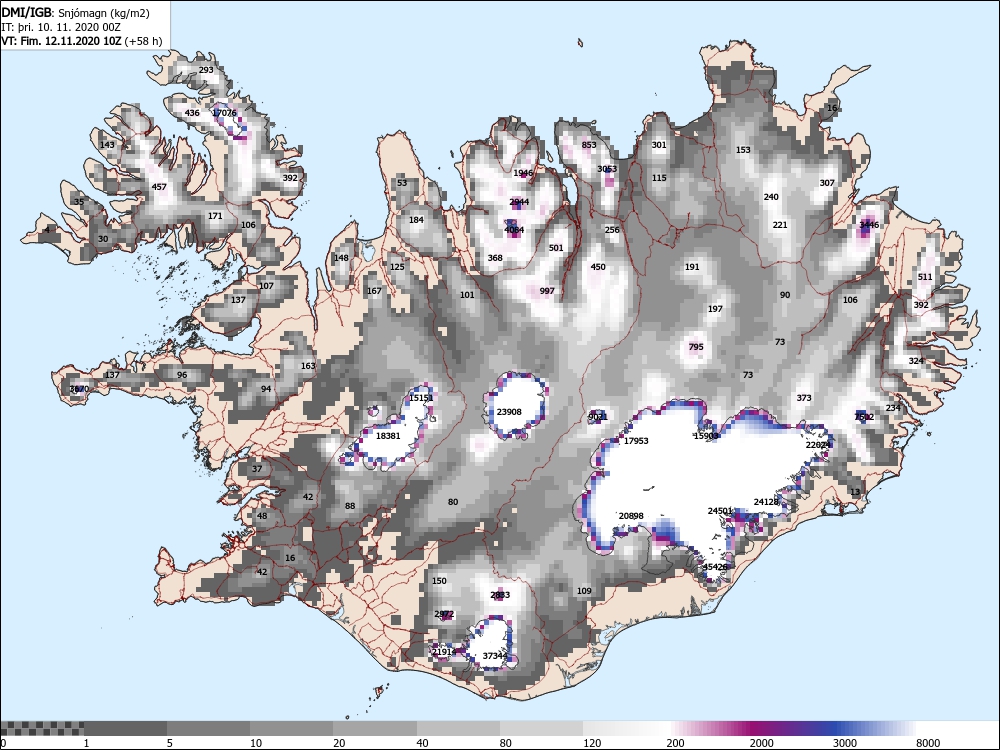Click the map value 293
This screenshot has height=750, width=1000.
206,70
